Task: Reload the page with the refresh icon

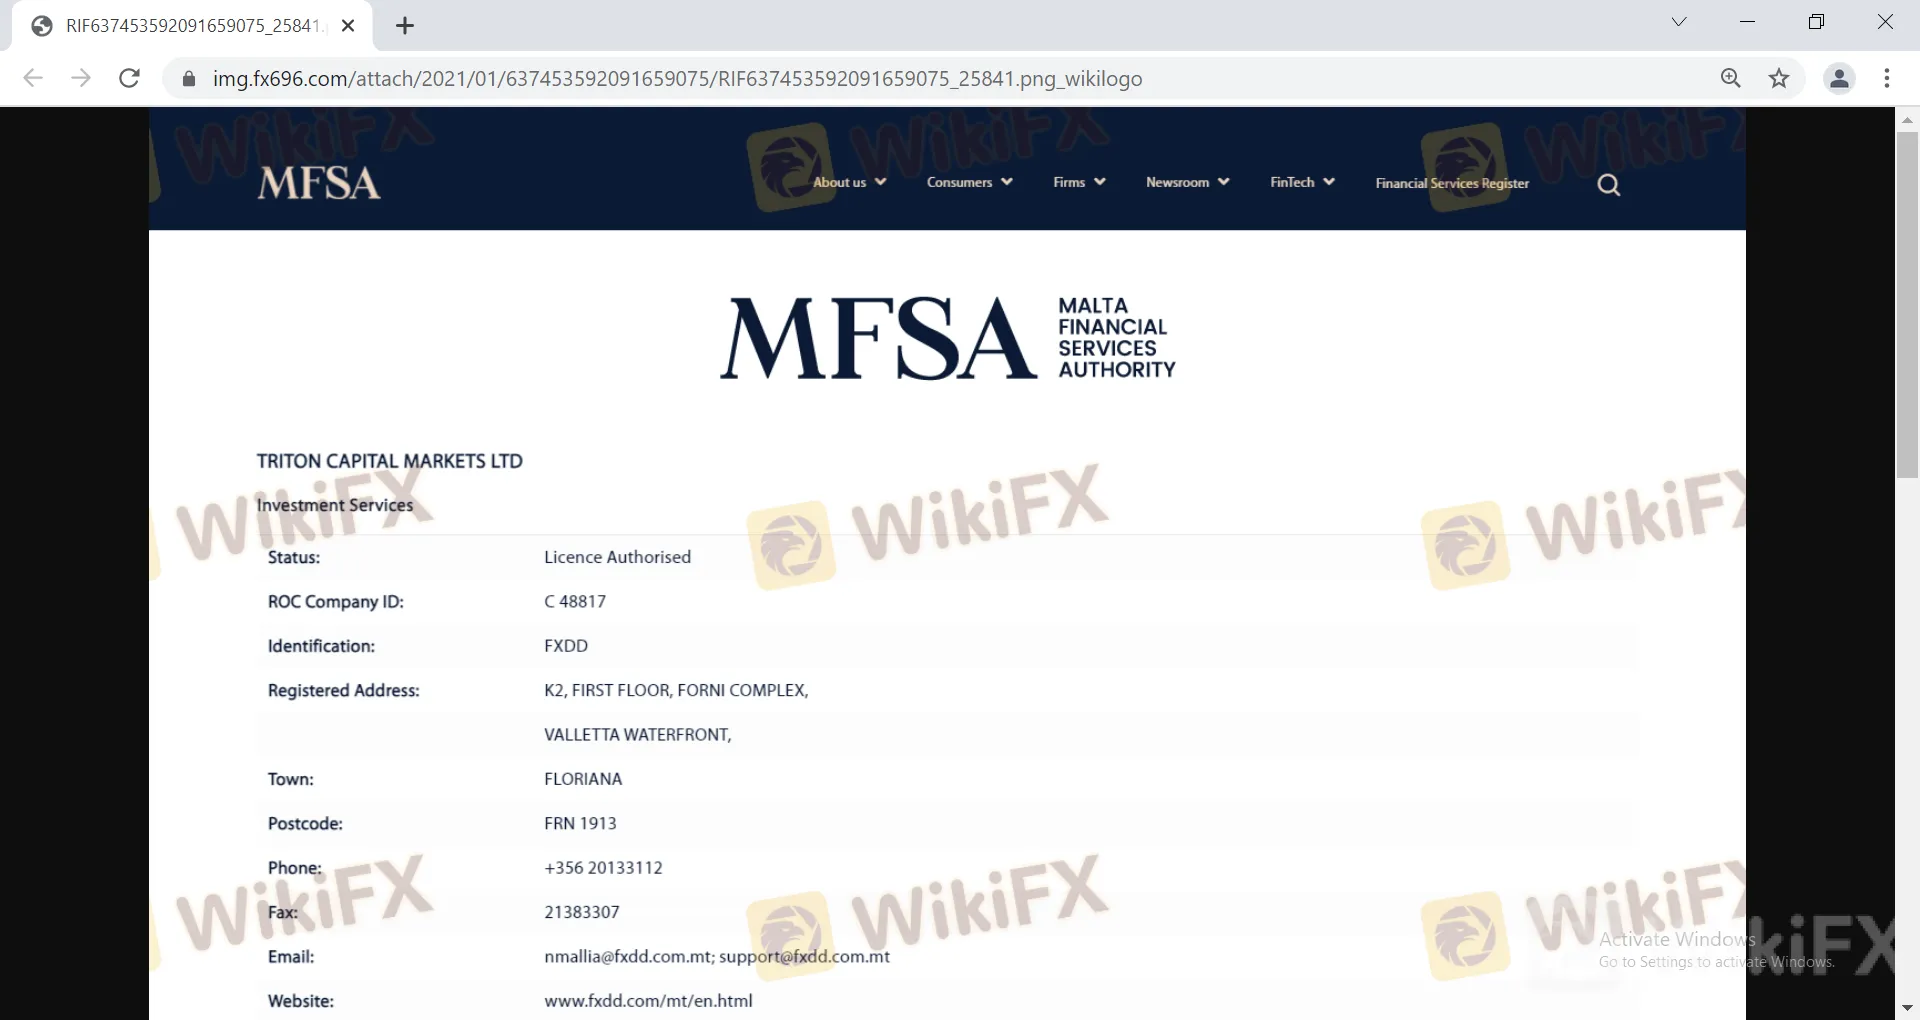Action: (129, 78)
